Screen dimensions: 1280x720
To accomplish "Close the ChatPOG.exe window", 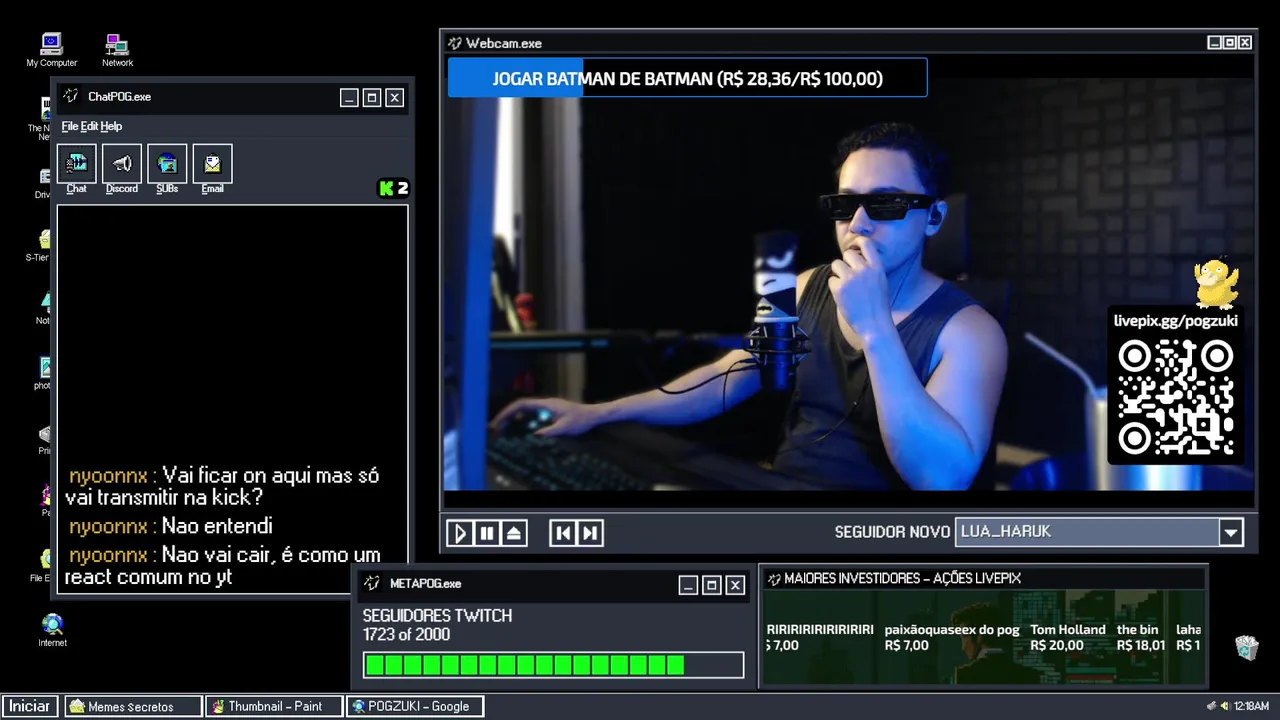I will click(395, 97).
